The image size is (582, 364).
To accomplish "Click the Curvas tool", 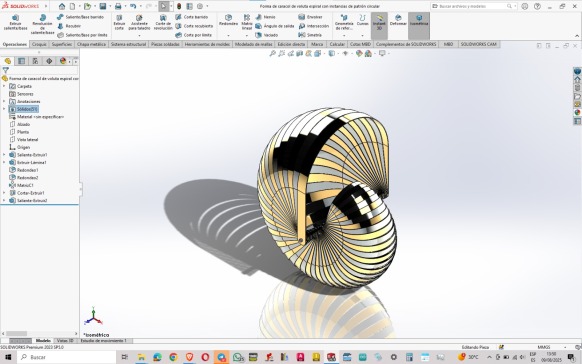I will [x=363, y=20].
